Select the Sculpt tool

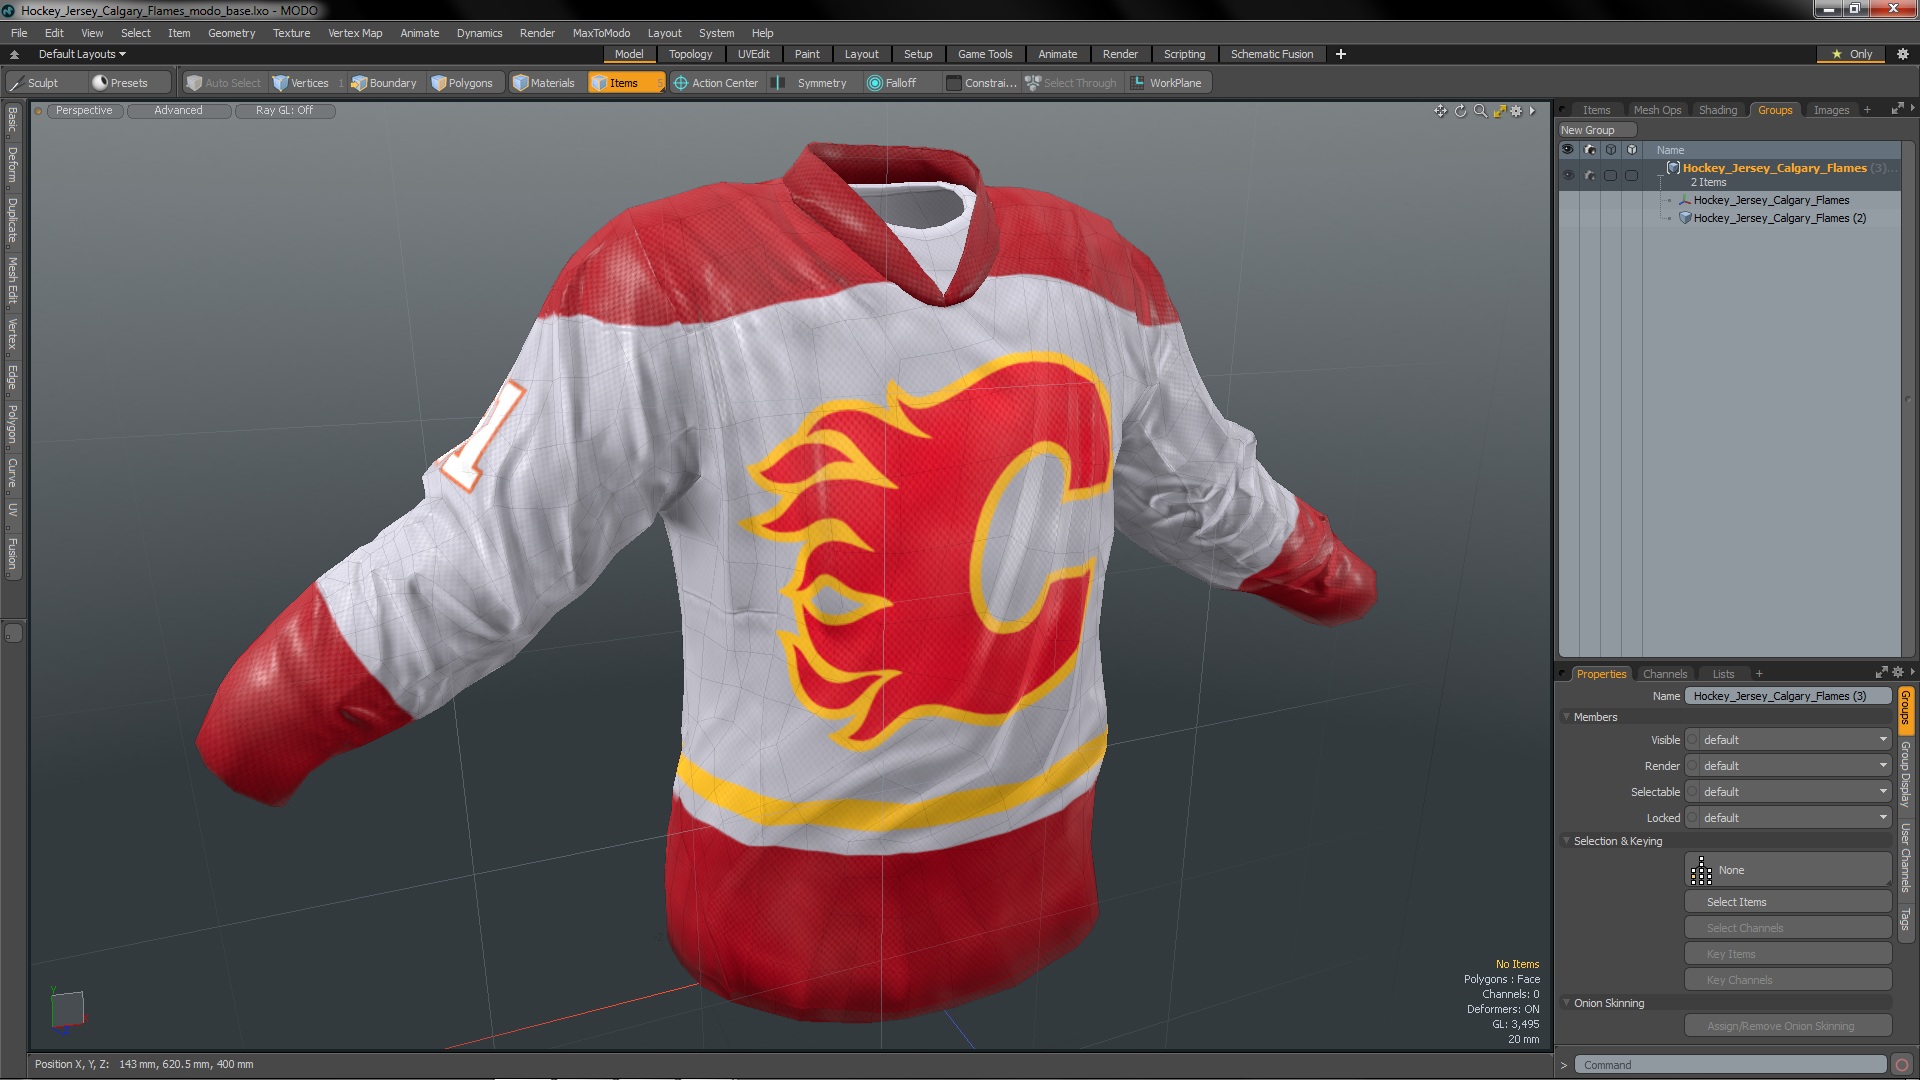44,83
